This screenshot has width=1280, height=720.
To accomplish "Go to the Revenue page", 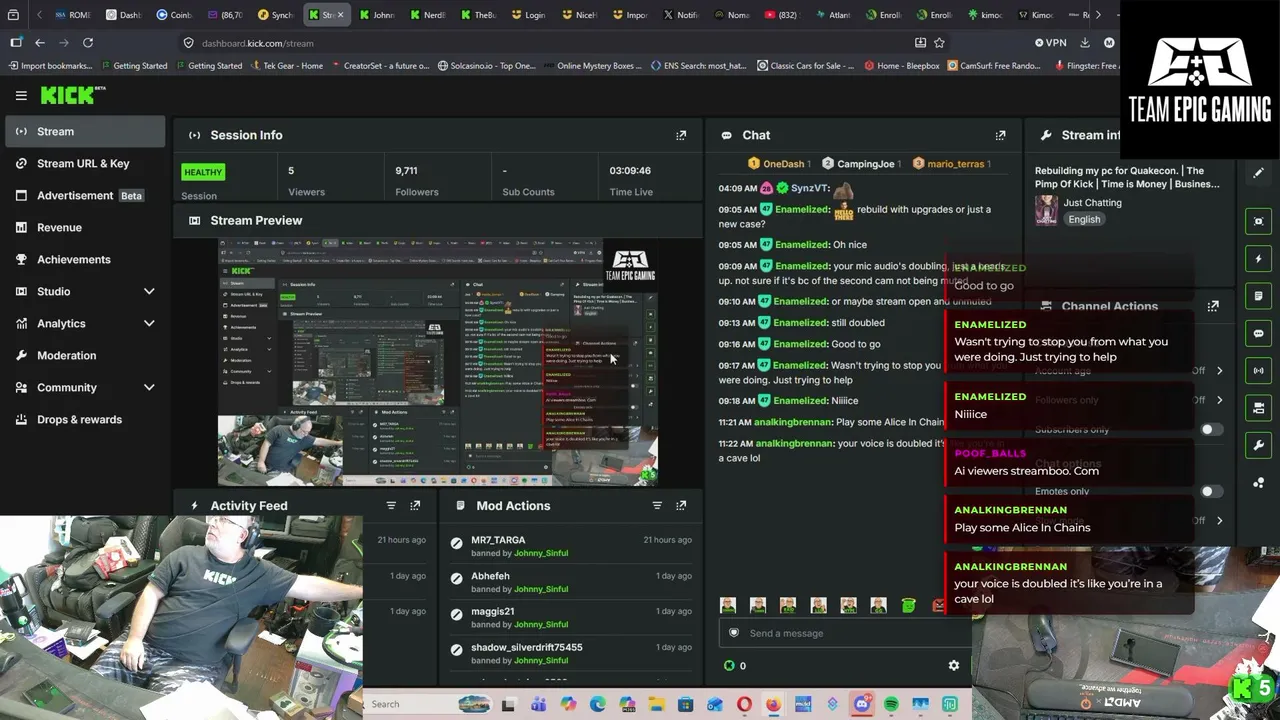I will pos(85,227).
